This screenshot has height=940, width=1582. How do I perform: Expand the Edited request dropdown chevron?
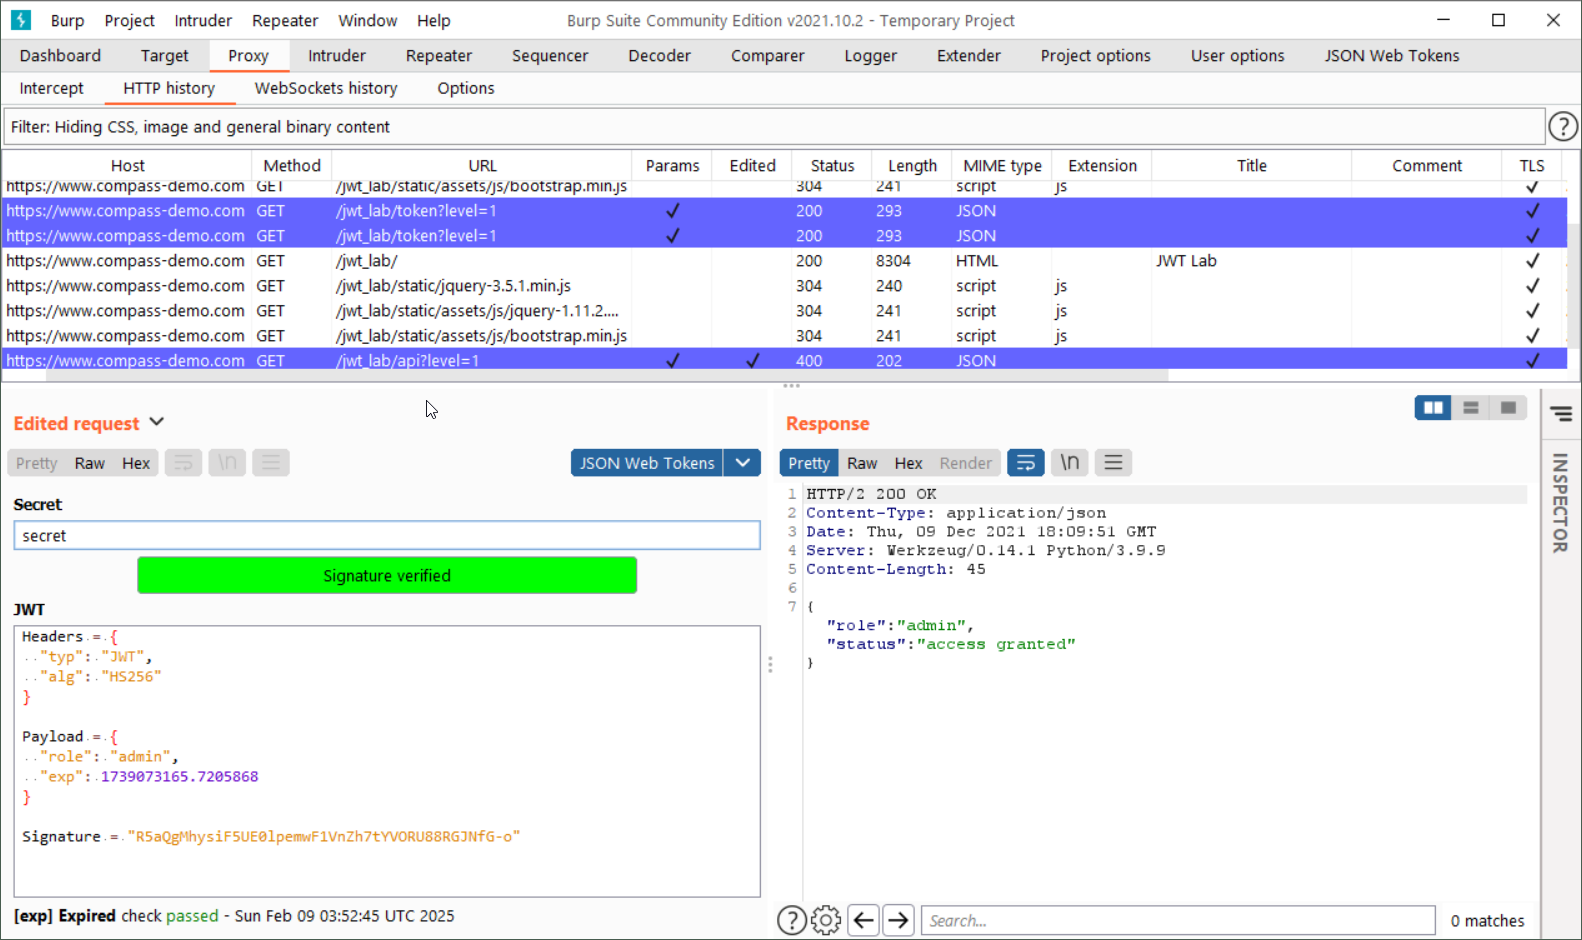click(157, 423)
